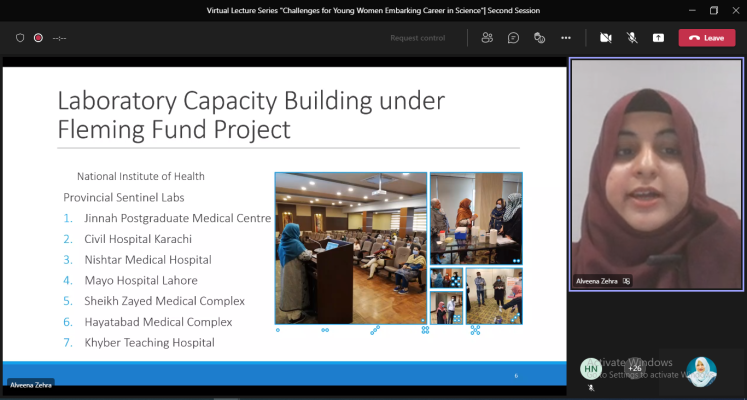
Task: Unmute the microphone
Action: 632,38
